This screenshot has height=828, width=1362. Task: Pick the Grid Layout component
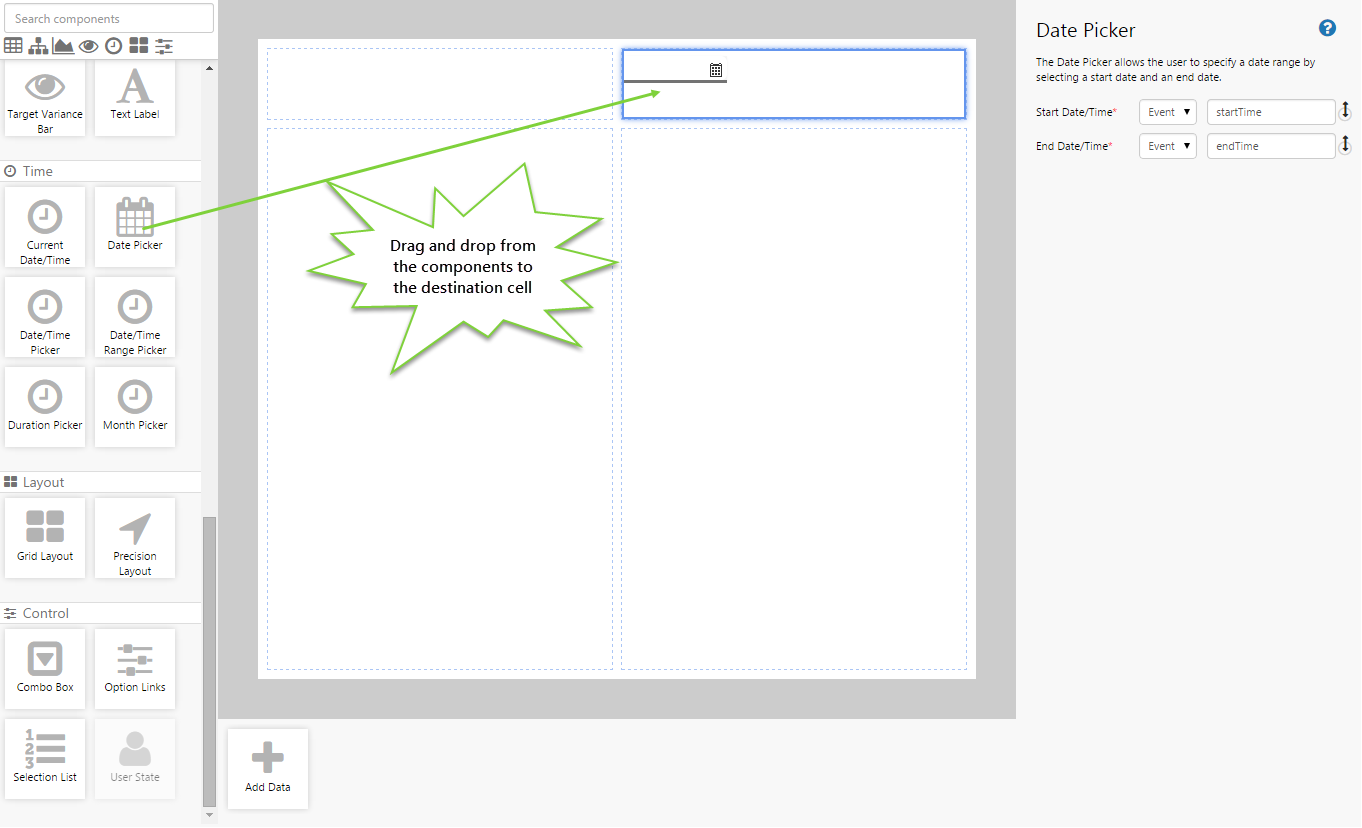(x=45, y=538)
